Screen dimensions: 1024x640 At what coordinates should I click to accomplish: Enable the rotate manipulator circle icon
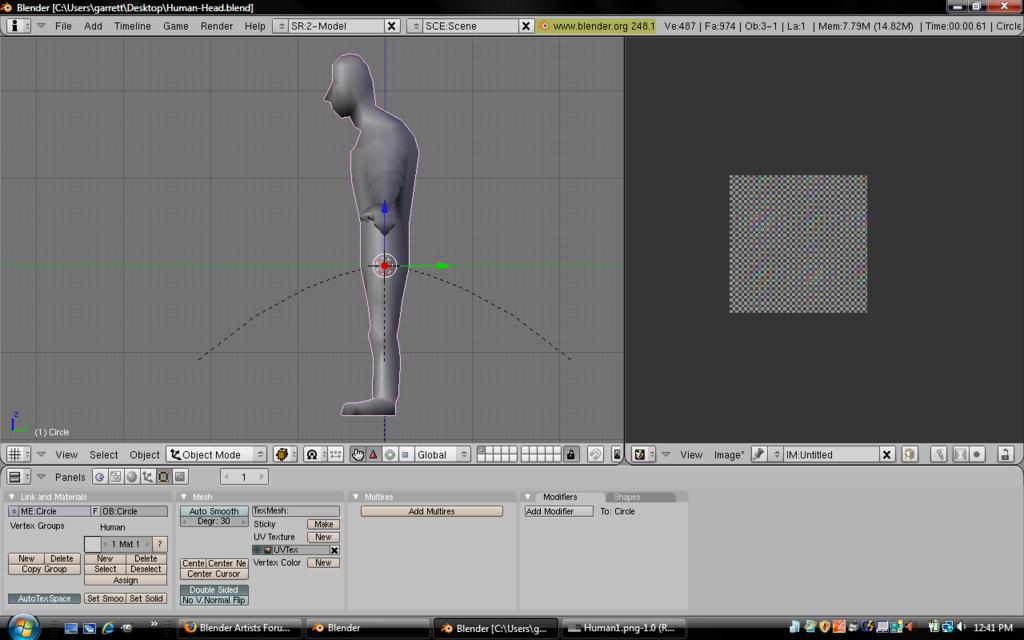(390, 455)
